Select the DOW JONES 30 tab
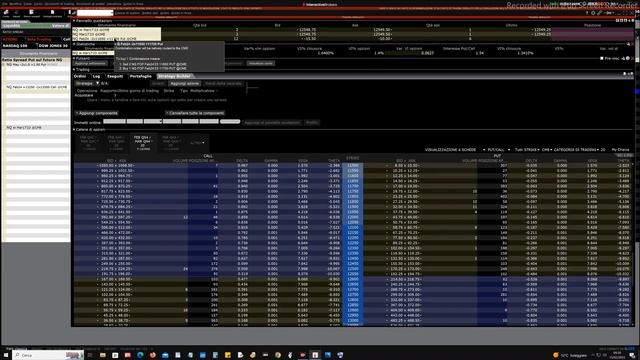Screen dimensions: 640x360 pos(53,46)
